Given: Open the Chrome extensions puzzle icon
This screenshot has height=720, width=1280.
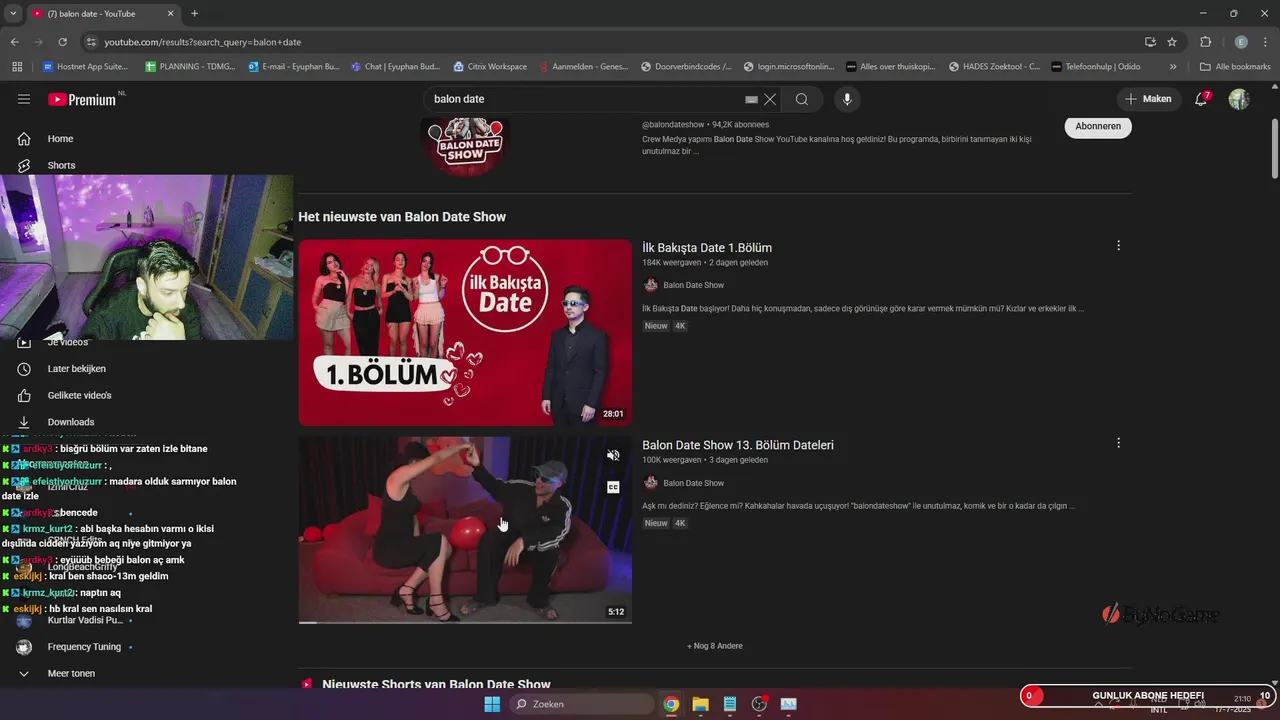Looking at the screenshot, I should pos(1205,42).
